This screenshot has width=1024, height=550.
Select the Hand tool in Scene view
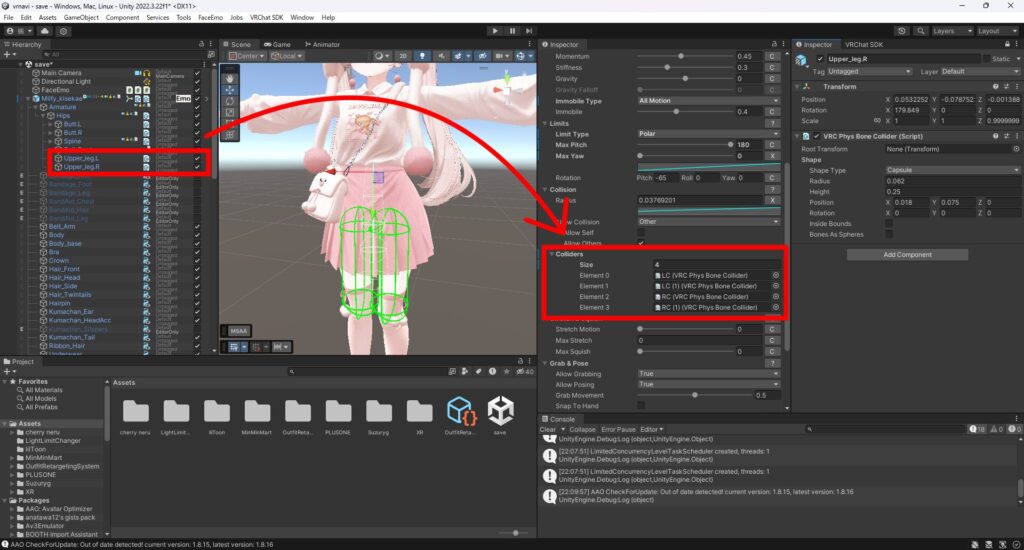click(229, 76)
